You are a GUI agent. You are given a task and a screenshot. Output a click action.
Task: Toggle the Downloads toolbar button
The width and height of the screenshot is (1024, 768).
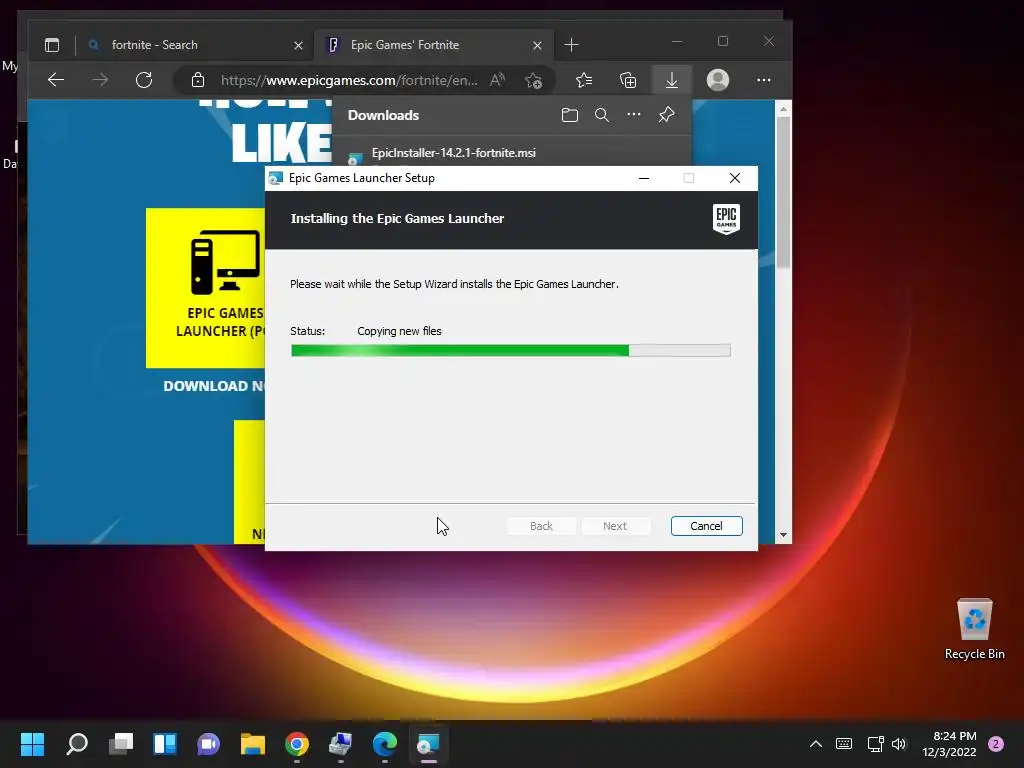(x=671, y=80)
